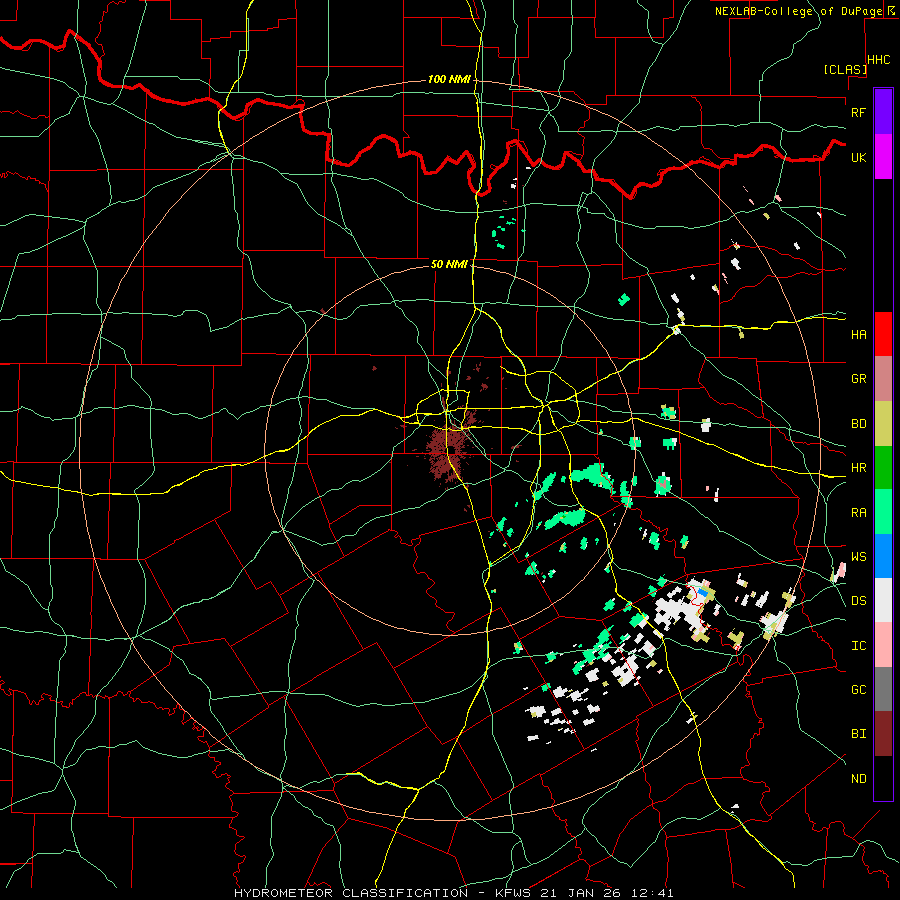Click the 'BI' legend label
Screen dimensions: 900x900
click(x=858, y=734)
